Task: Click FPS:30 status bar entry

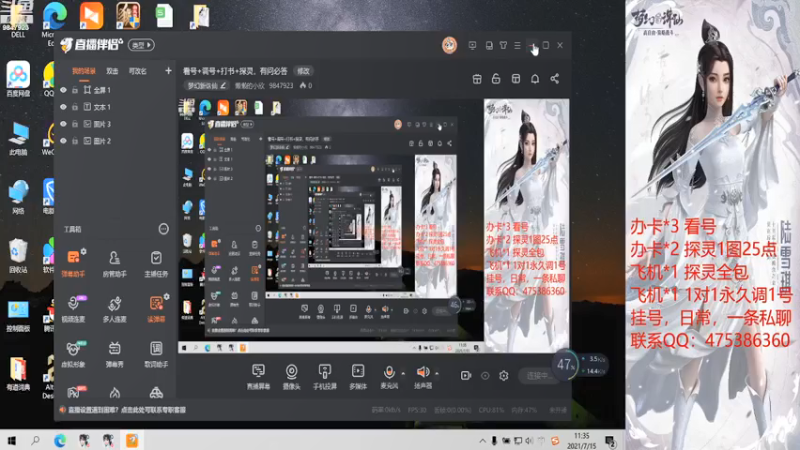Action: click(x=417, y=410)
